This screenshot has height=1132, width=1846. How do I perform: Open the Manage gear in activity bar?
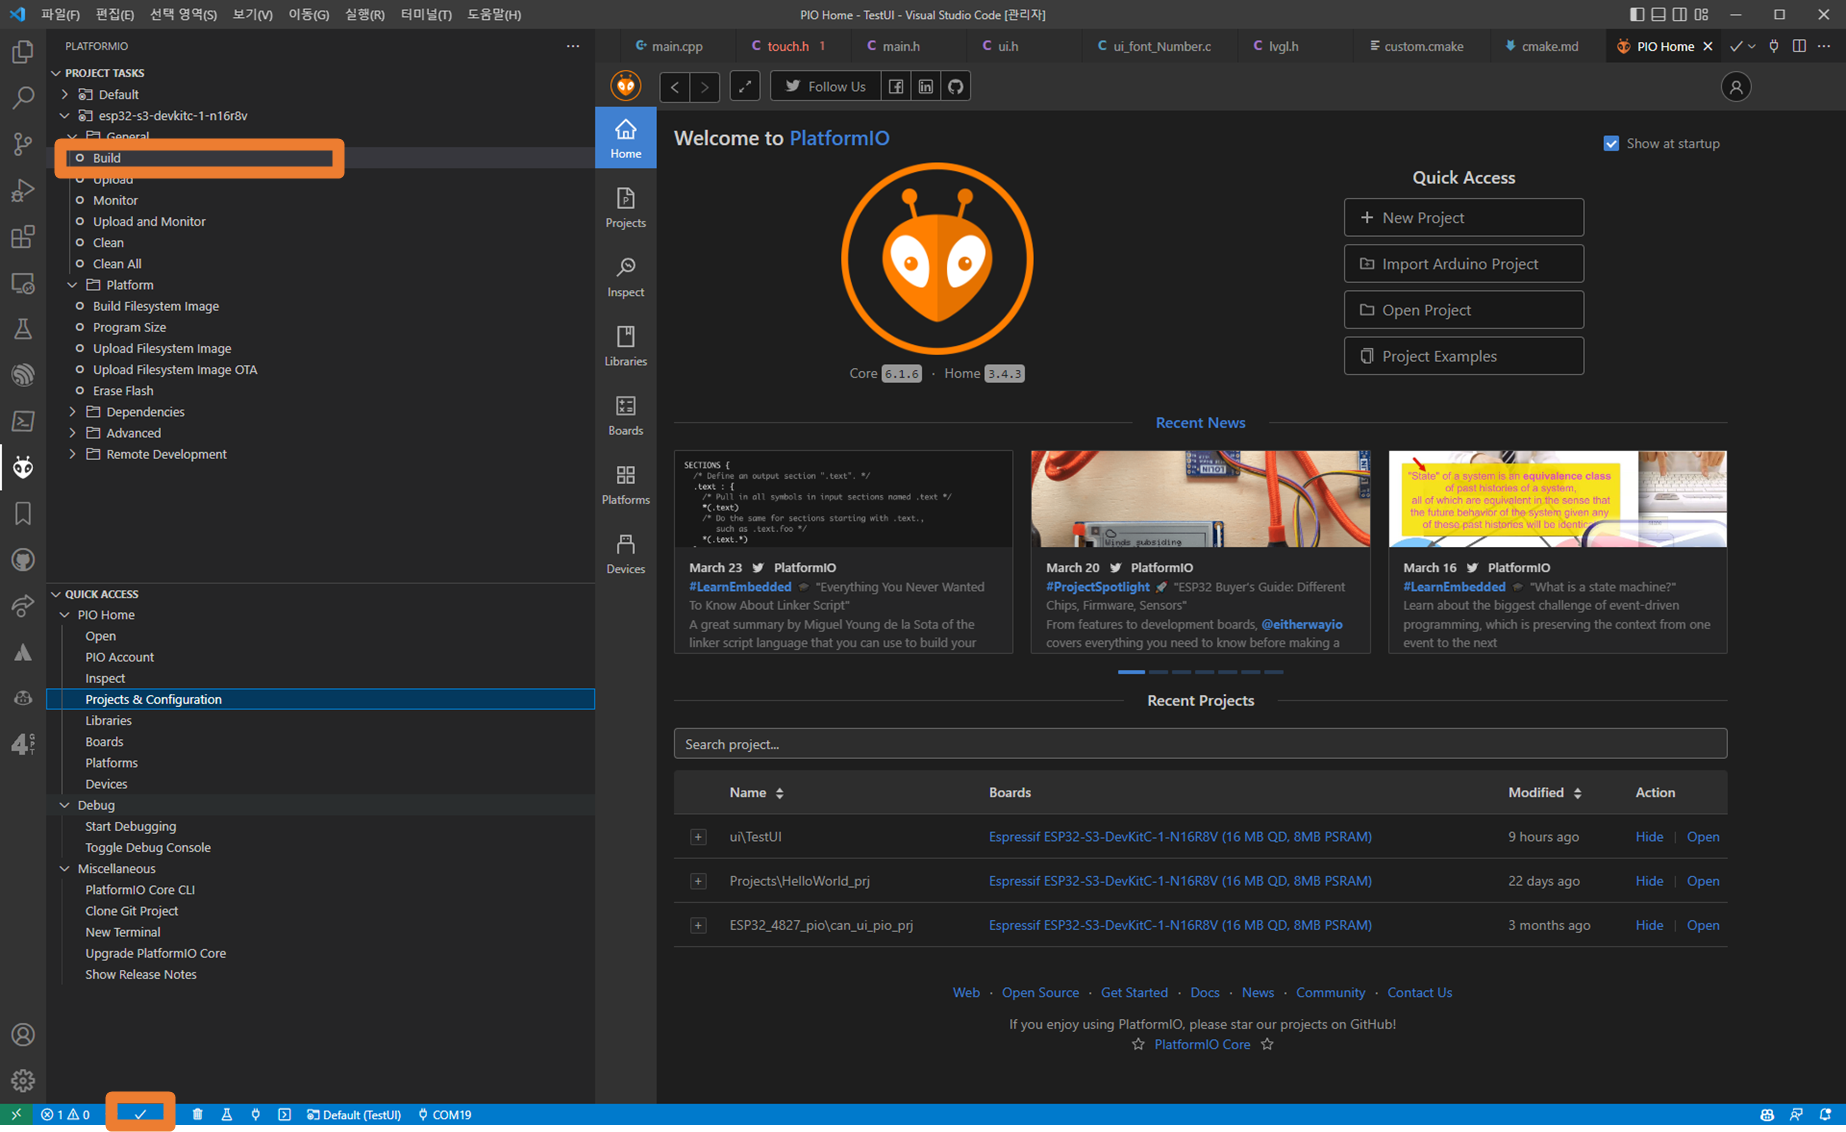(x=22, y=1081)
